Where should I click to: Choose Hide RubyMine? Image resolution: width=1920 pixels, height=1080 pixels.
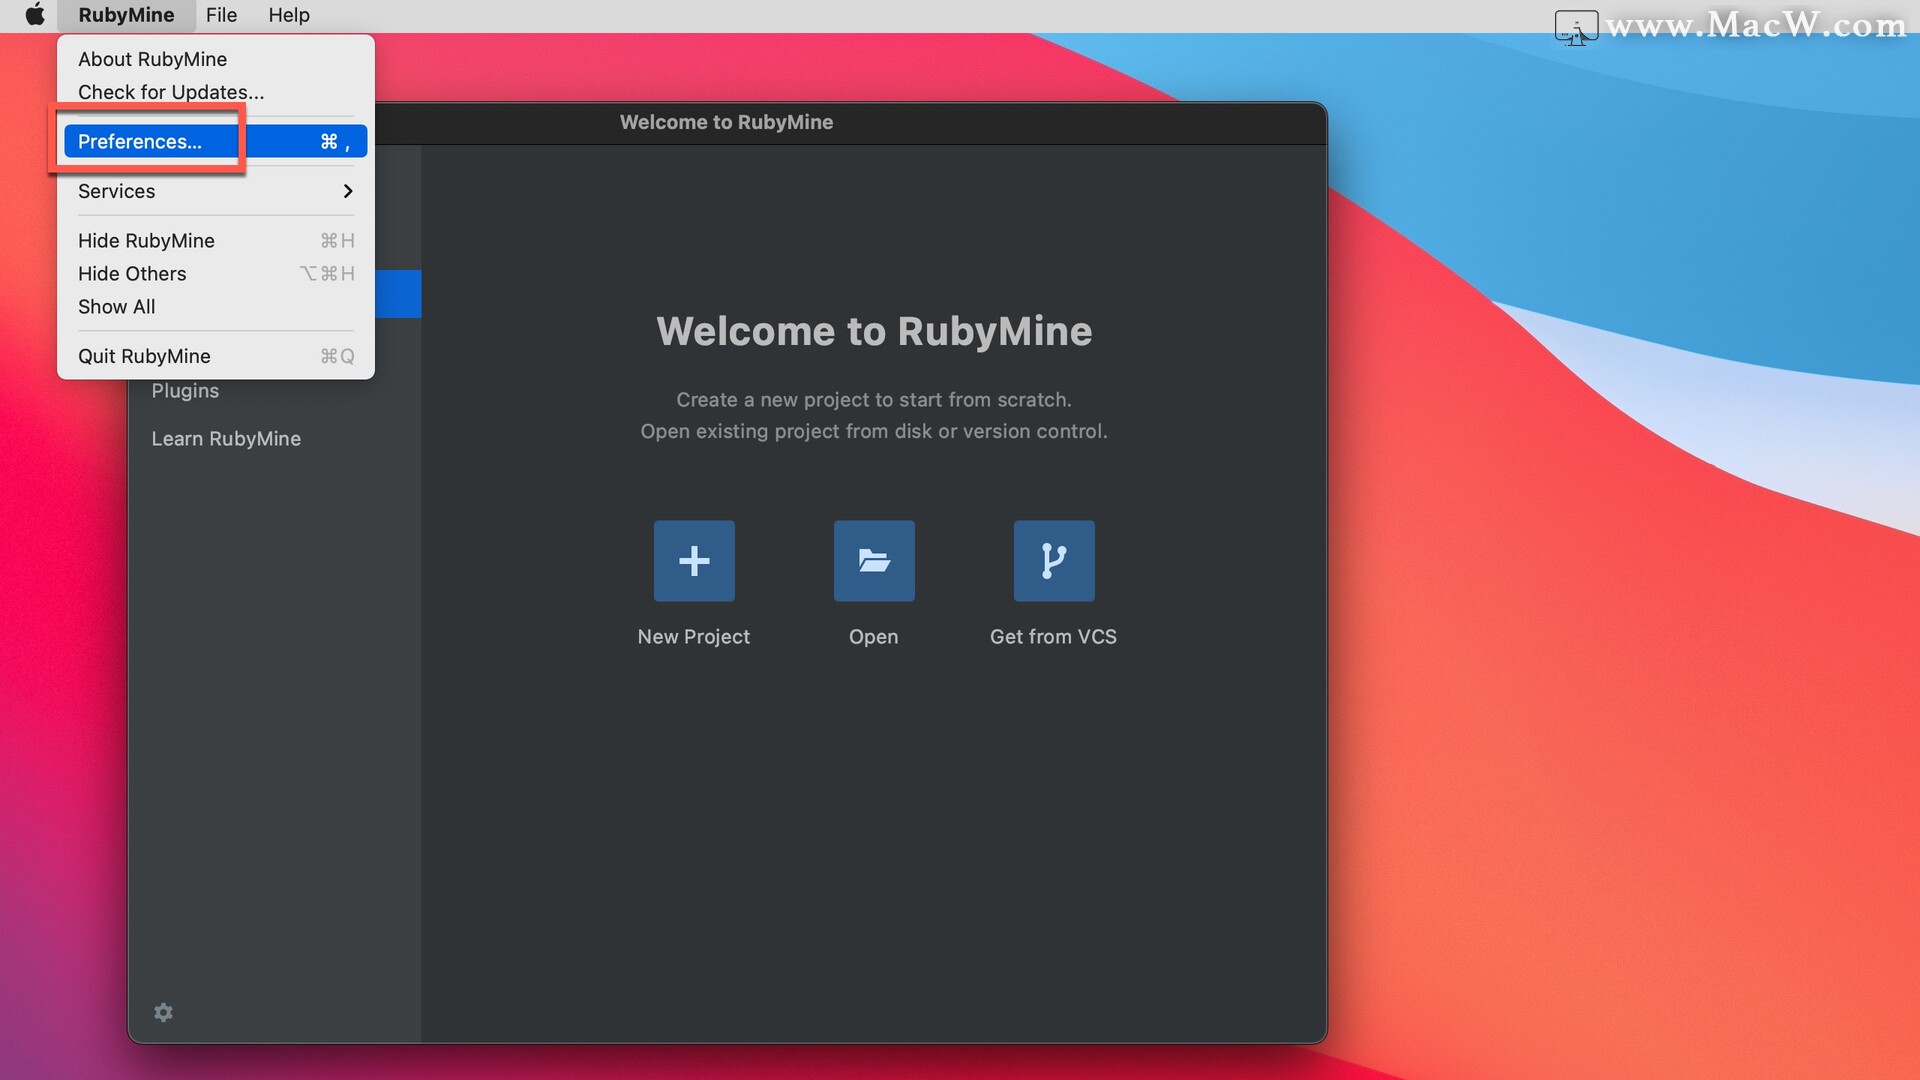coord(216,241)
